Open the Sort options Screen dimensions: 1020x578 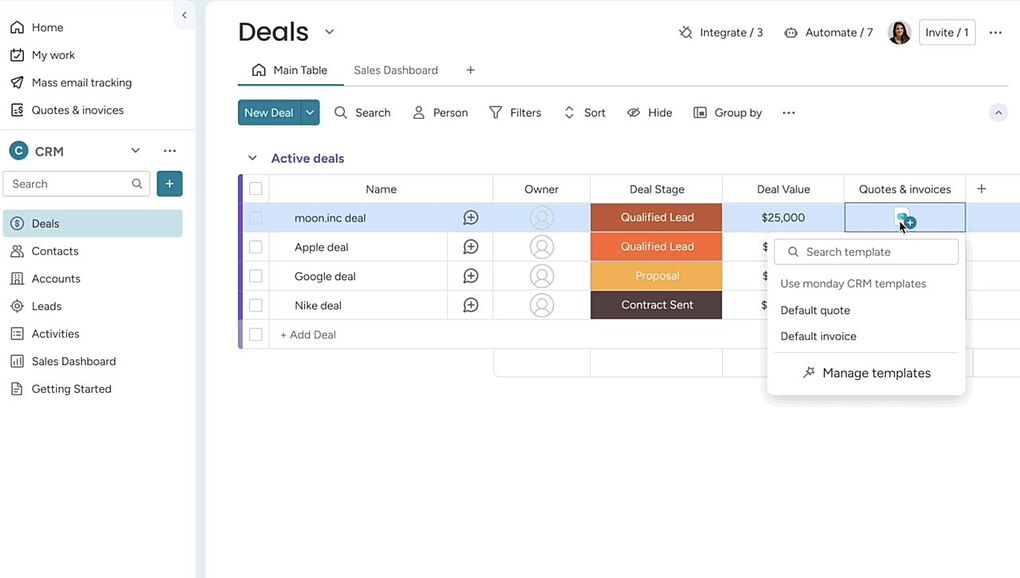[x=584, y=113]
